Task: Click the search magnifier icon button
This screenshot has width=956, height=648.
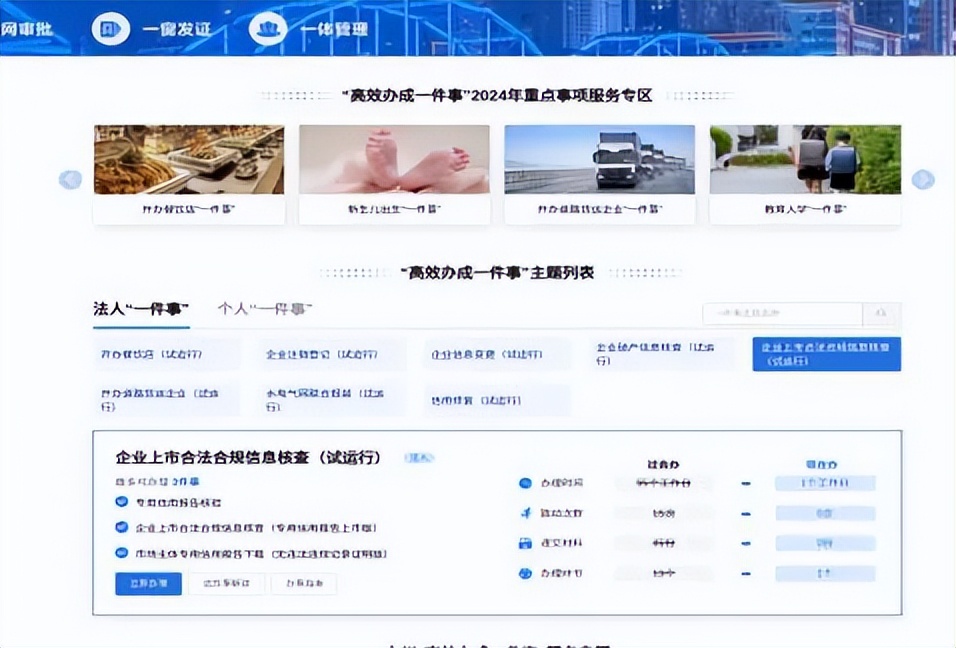Action: [881, 314]
